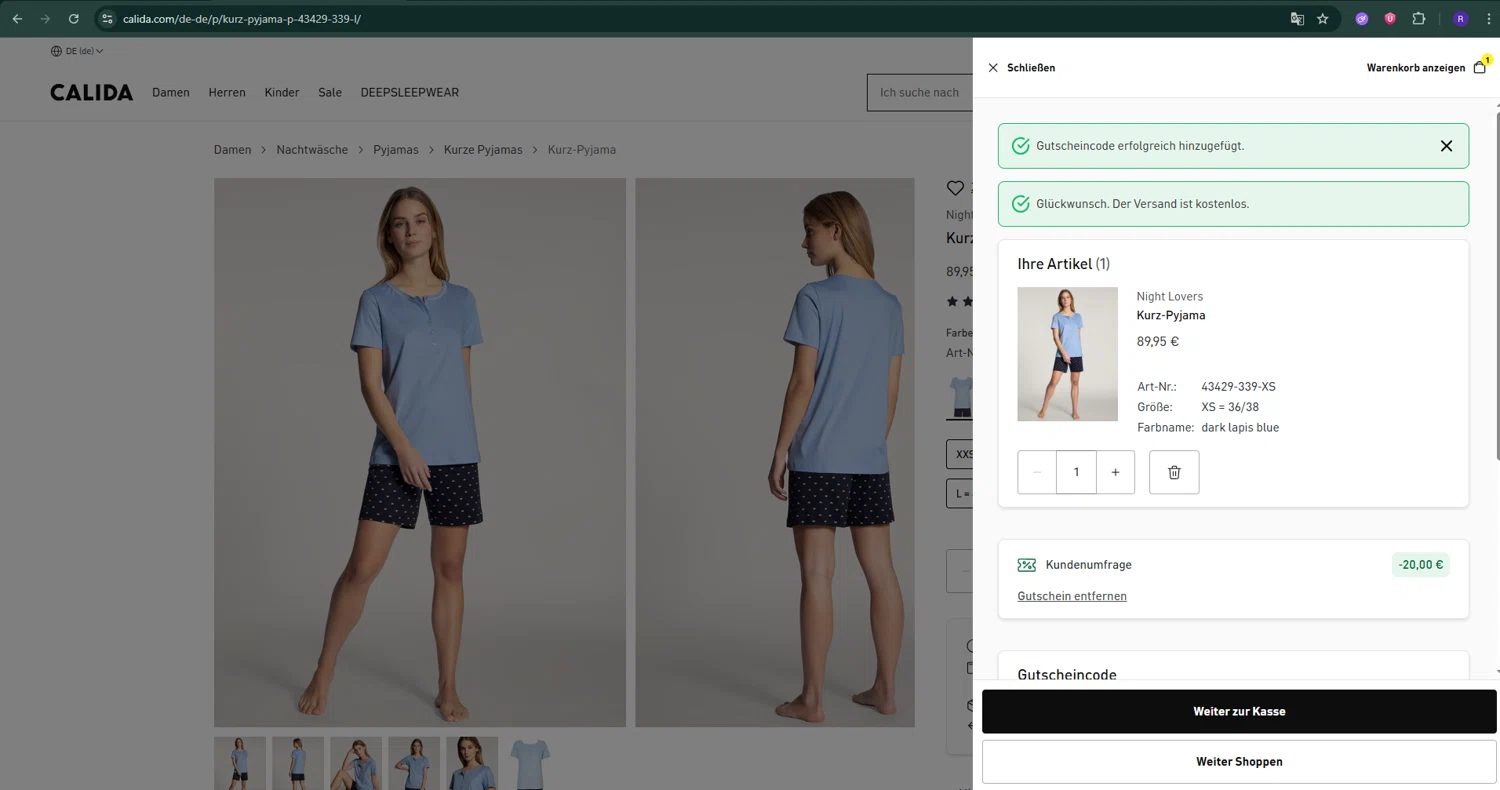The image size is (1500, 790).
Task: Select the plain blue shirt-only thumbnail
Action: pyautogui.click(x=530, y=764)
